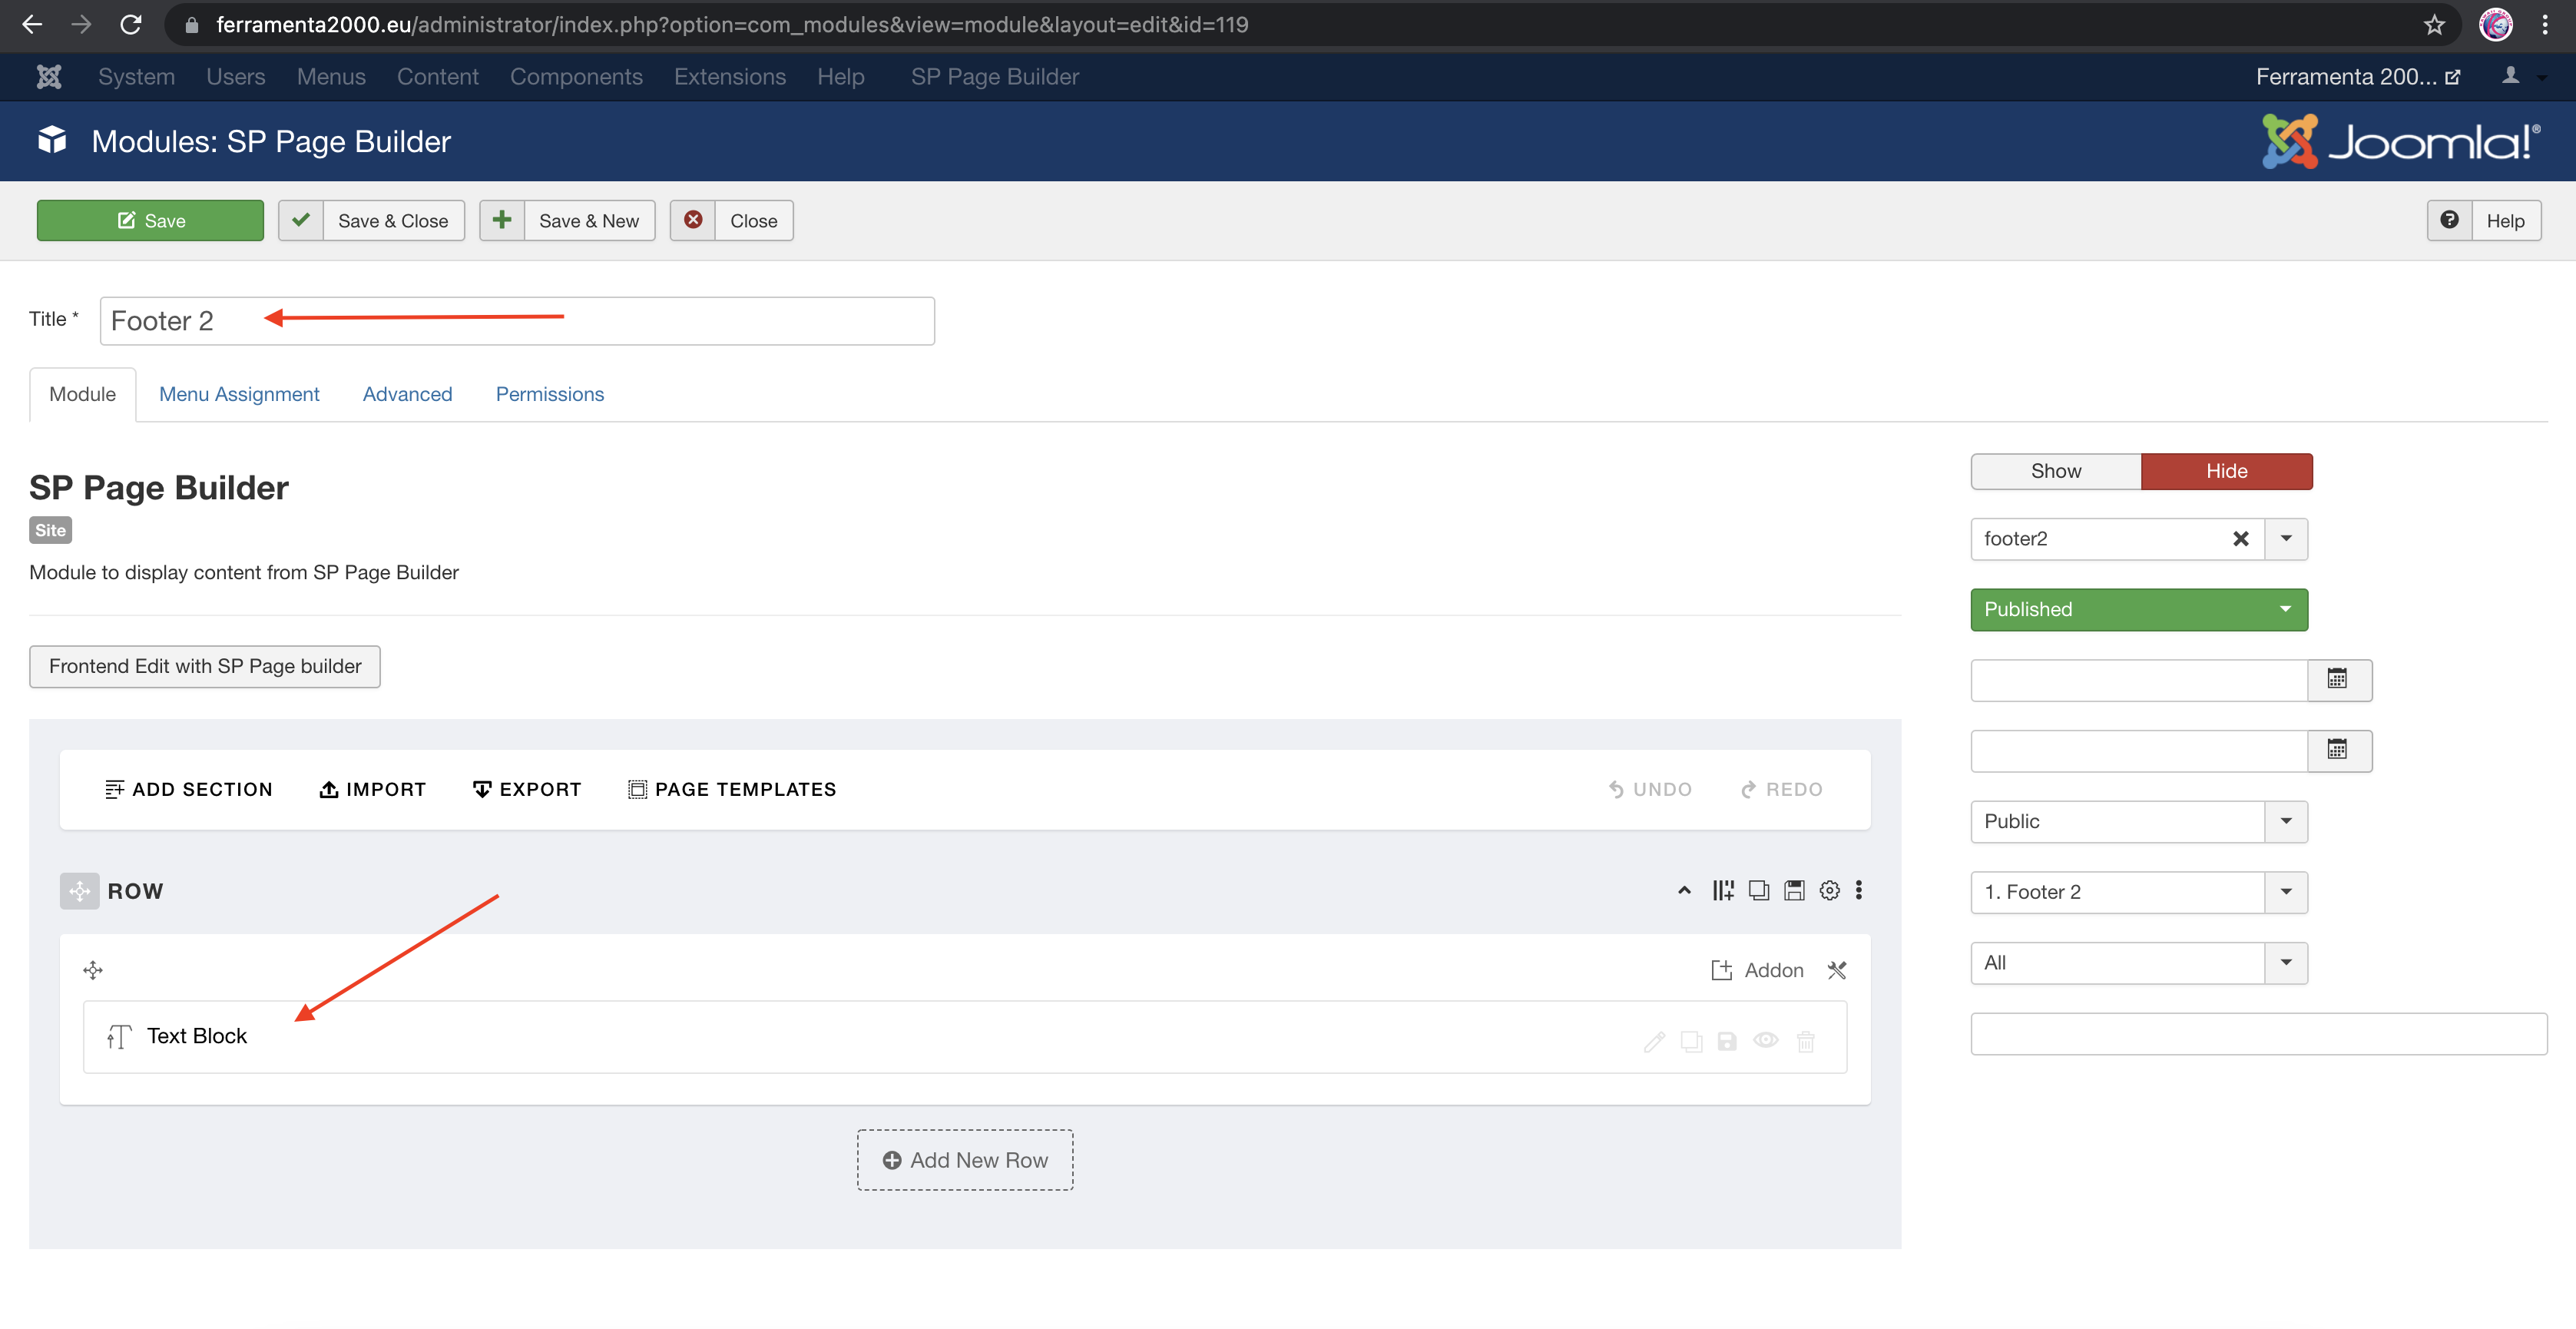Expand the Public access dropdown
The width and height of the screenshot is (2576, 1329).
click(x=2285, y=821)
